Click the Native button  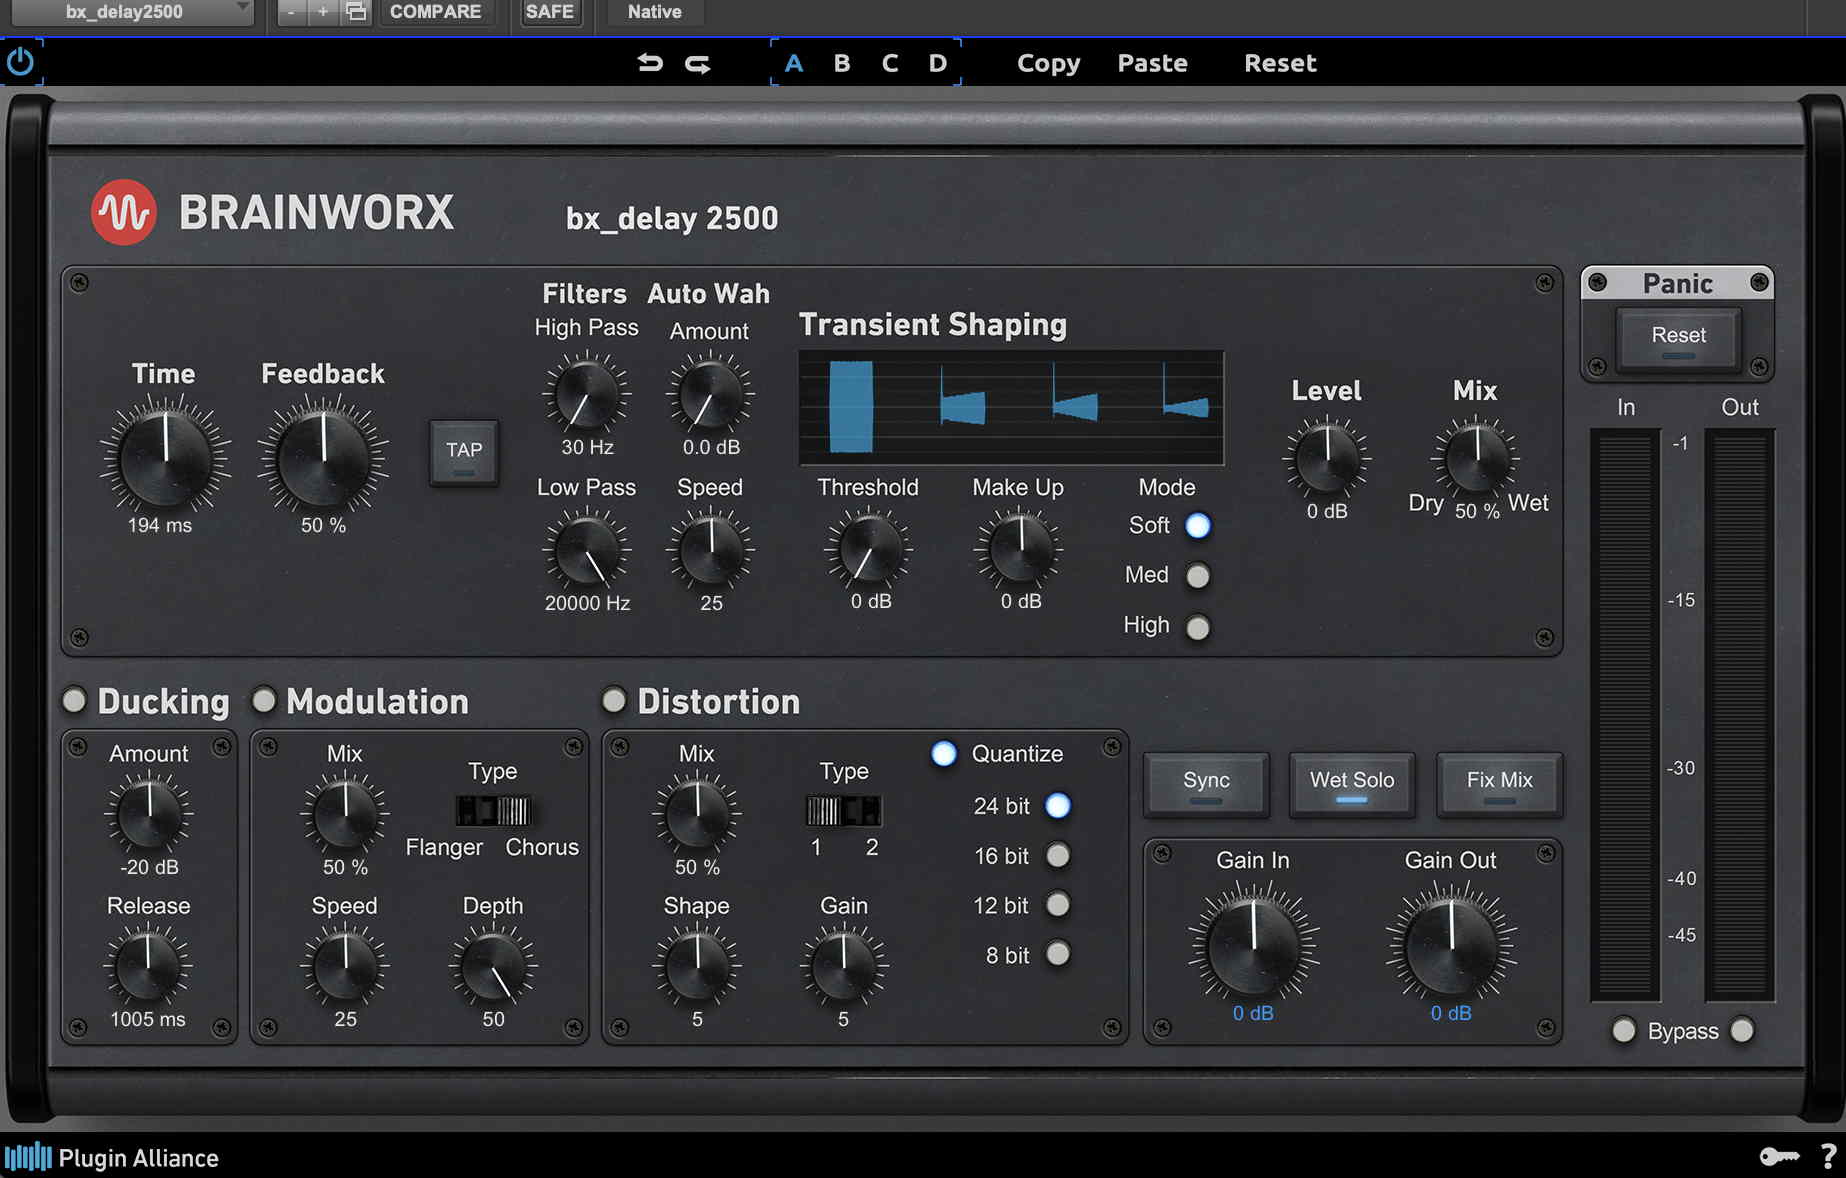point(654,12)
